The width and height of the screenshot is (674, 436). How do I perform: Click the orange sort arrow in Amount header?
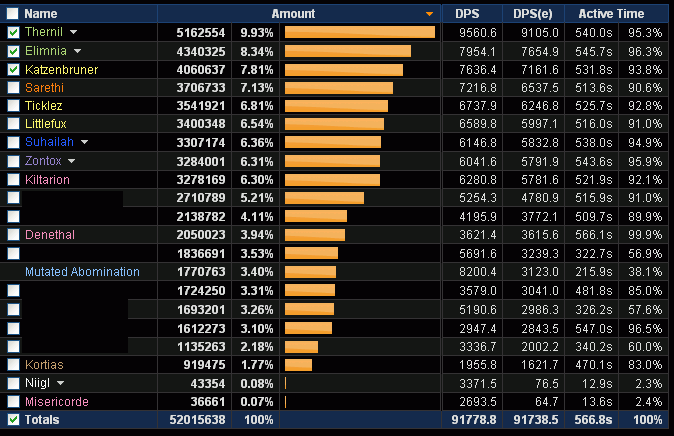click(429, 14)
